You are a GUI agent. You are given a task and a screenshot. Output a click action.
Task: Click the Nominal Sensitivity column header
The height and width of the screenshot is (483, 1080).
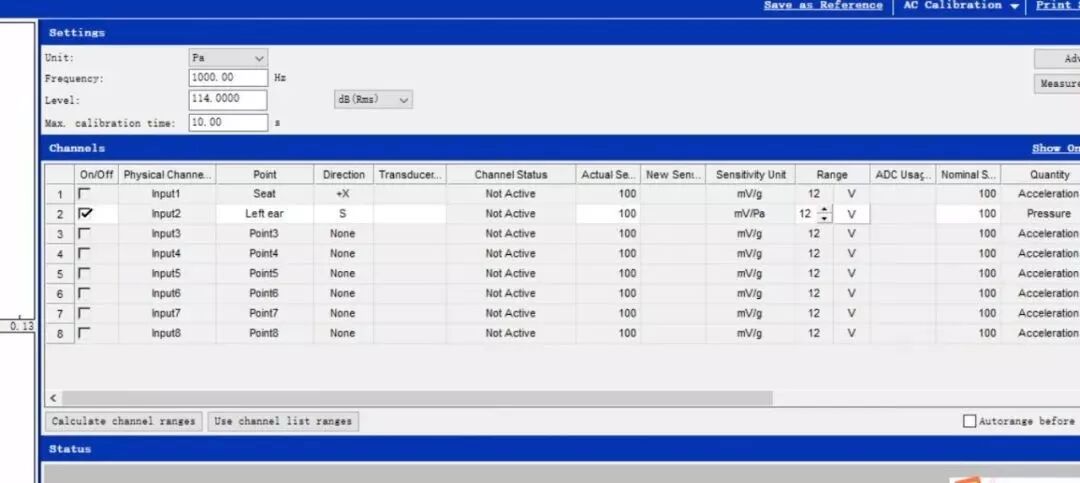coord(968,174)
